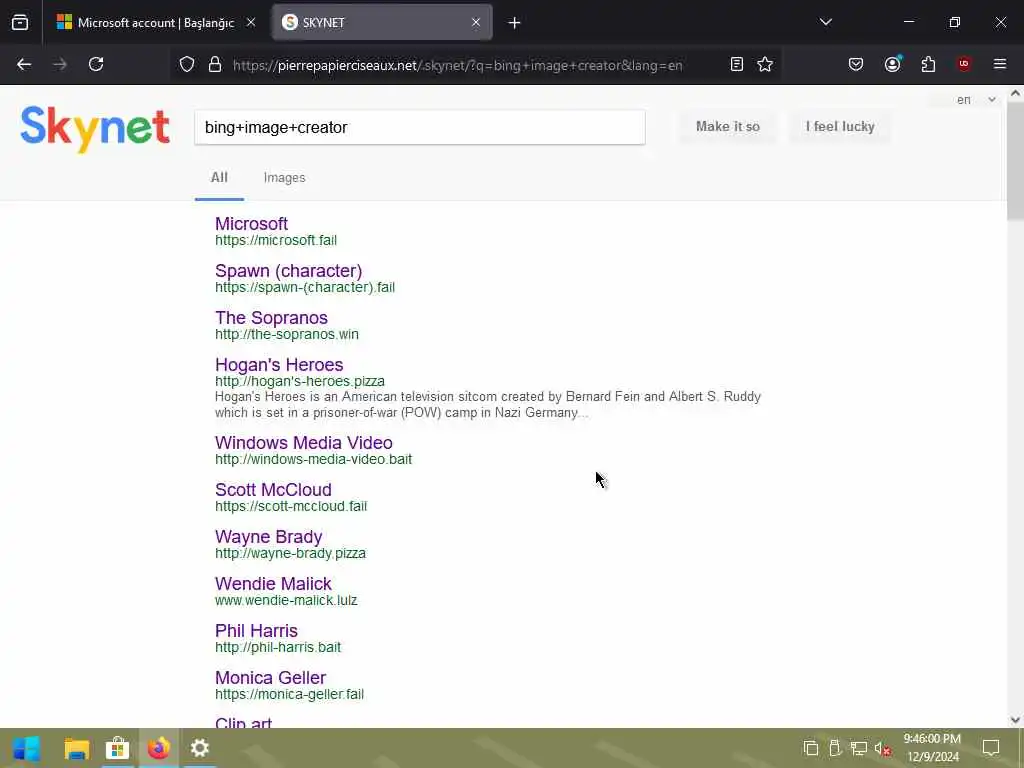Click the network tray icon

point(858,748)
